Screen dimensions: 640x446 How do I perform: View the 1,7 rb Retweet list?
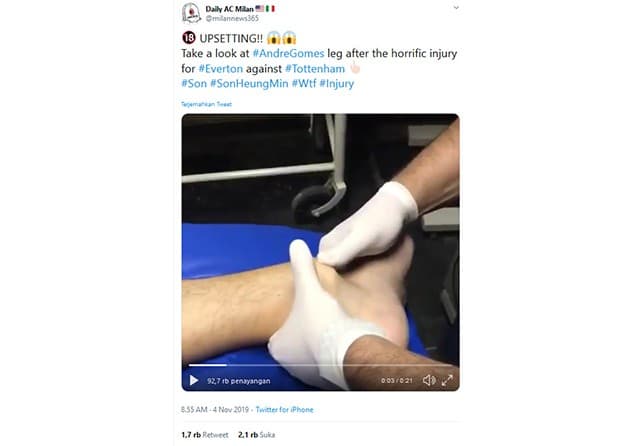pyautogui.click(x=205, y=435)
